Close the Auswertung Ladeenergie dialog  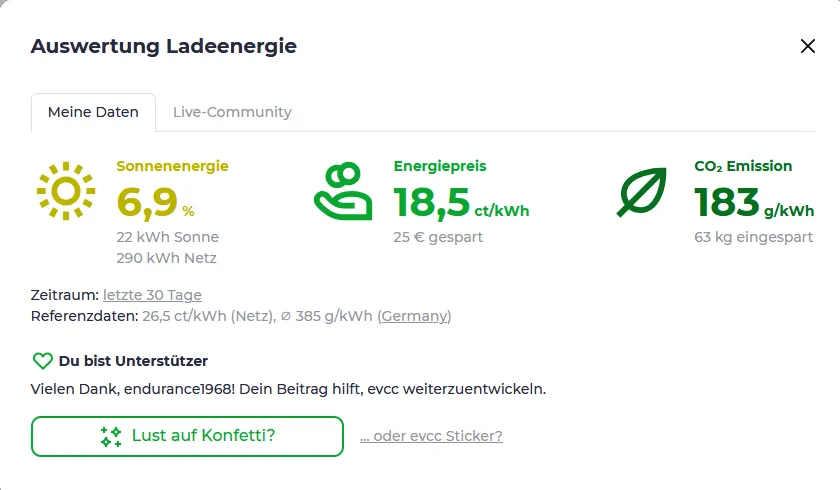coord(807,46)
